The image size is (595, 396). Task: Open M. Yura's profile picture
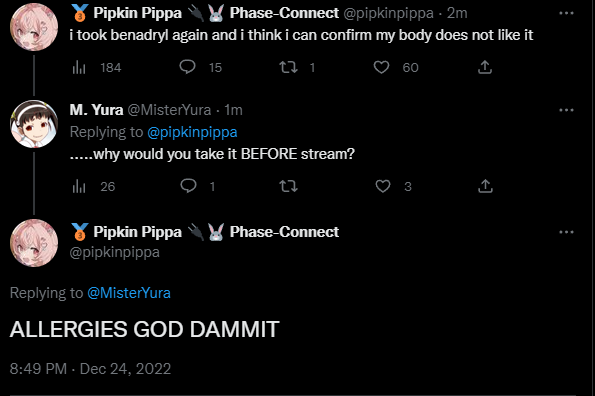pyautogui.click(x=34, y=124)
